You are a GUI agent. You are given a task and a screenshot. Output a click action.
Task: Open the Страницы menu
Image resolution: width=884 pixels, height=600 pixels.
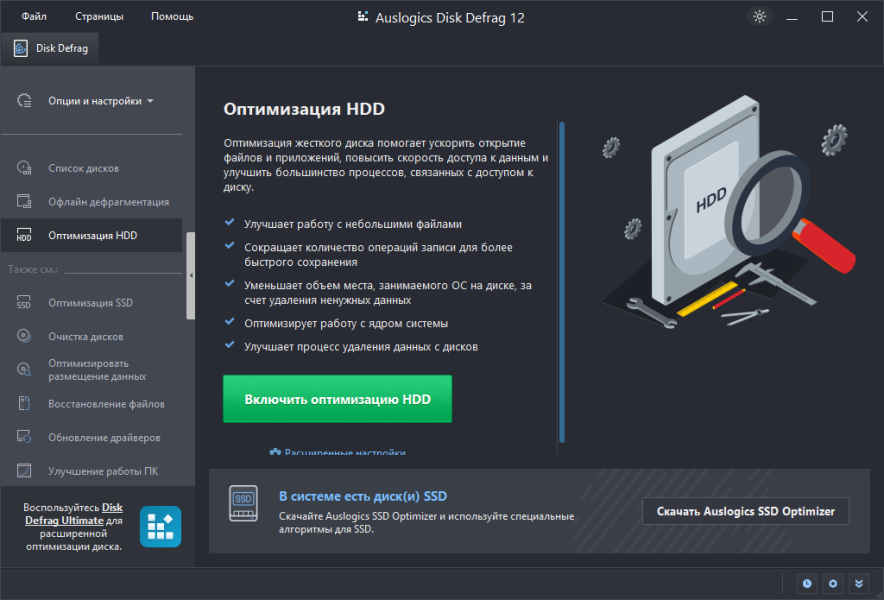point(99,16)
